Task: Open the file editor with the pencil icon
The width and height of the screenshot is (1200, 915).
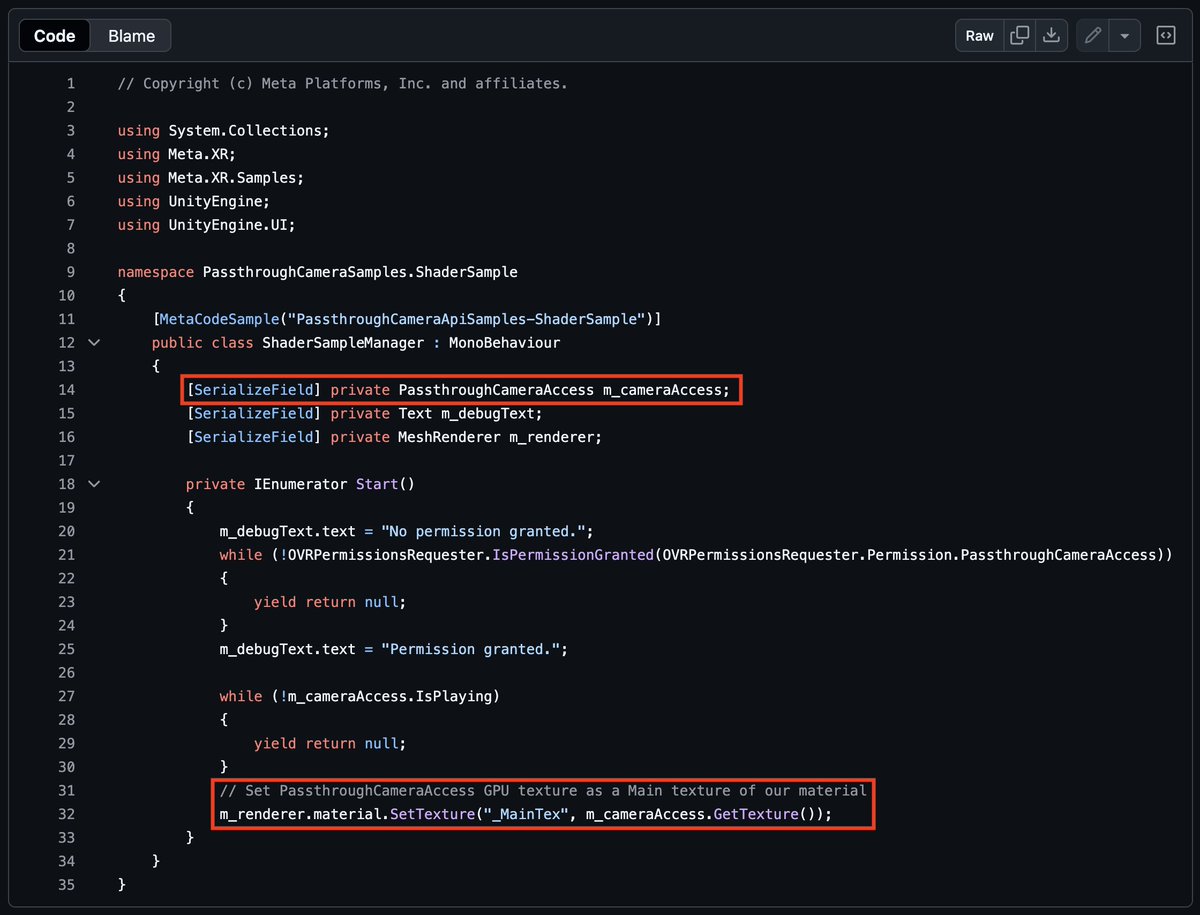Action: 1092,34
